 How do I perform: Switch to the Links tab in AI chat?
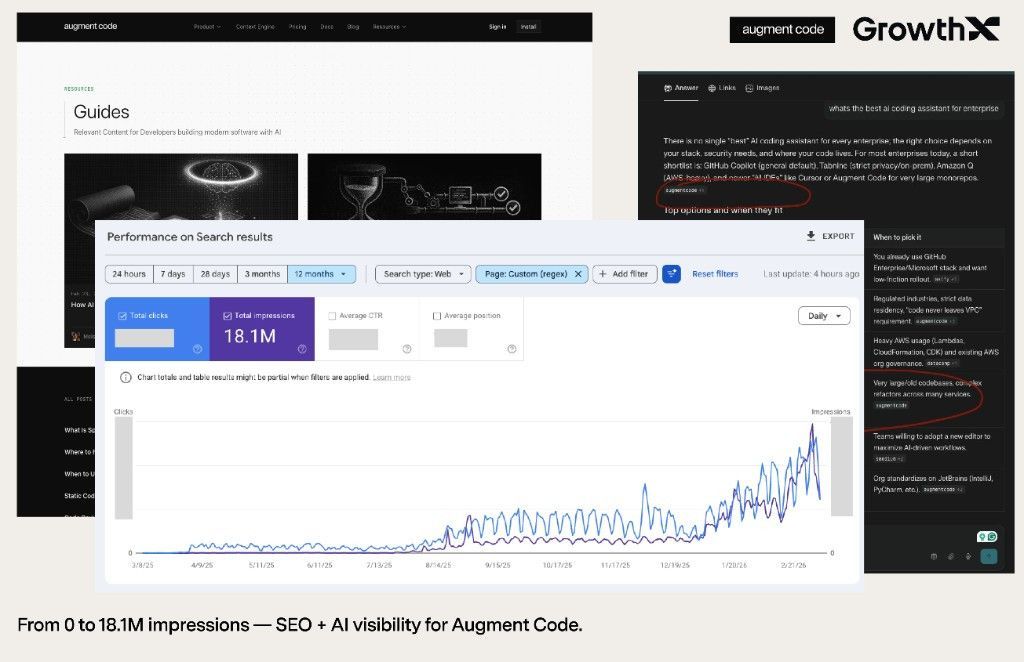(722, 88)
